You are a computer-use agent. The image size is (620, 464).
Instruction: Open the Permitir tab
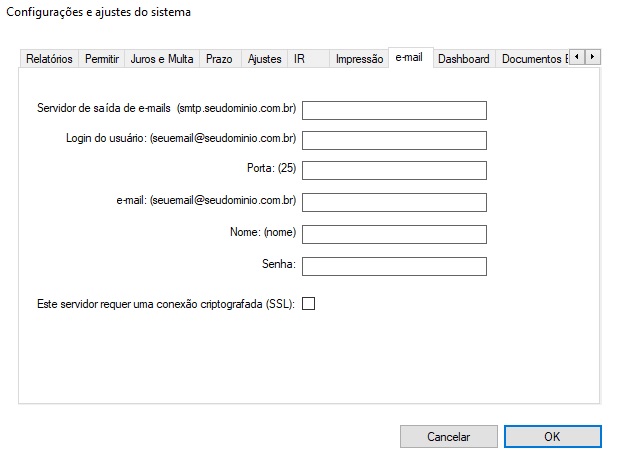102,59
